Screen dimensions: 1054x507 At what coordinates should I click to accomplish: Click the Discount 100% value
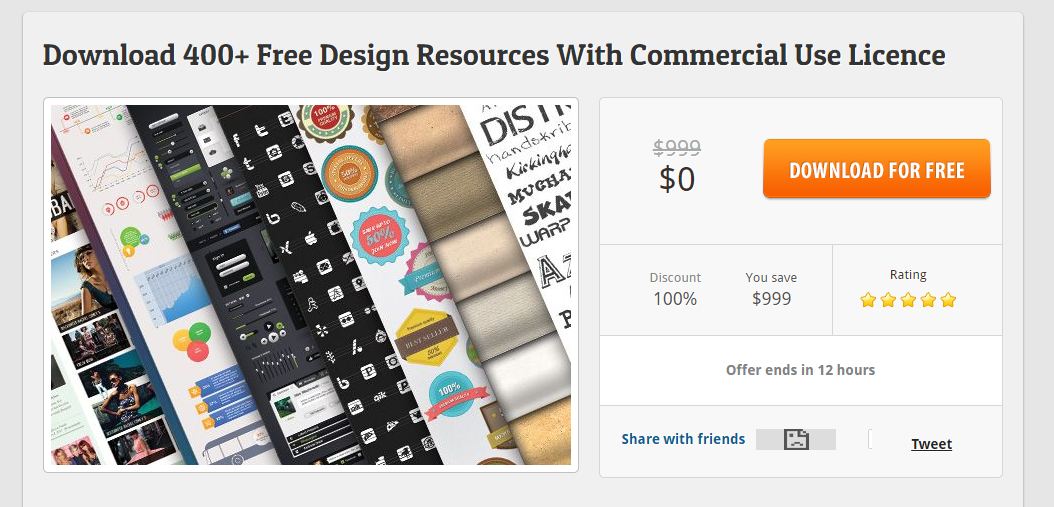pos(675,299)
